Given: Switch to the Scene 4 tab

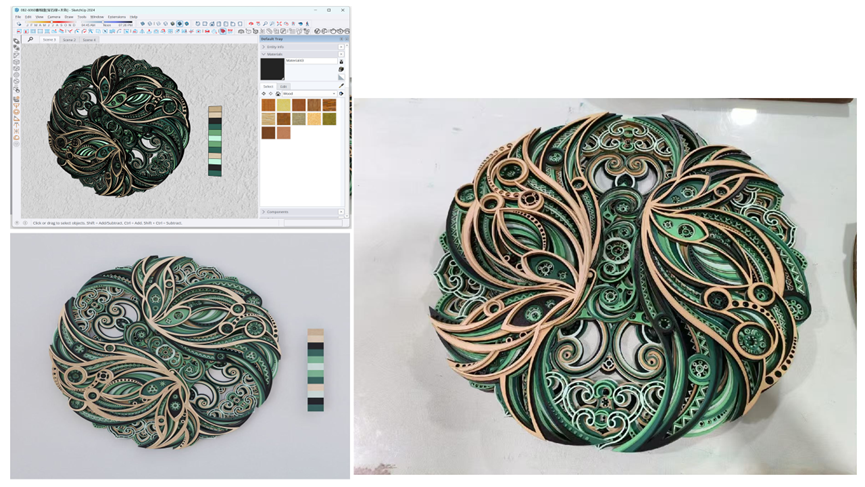Looking at the screenshot, I should [89, 40].
